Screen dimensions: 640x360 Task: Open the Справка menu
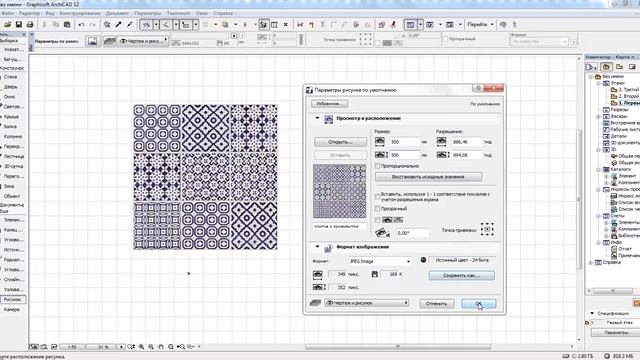pyautogui.click(x=223, y=13)
